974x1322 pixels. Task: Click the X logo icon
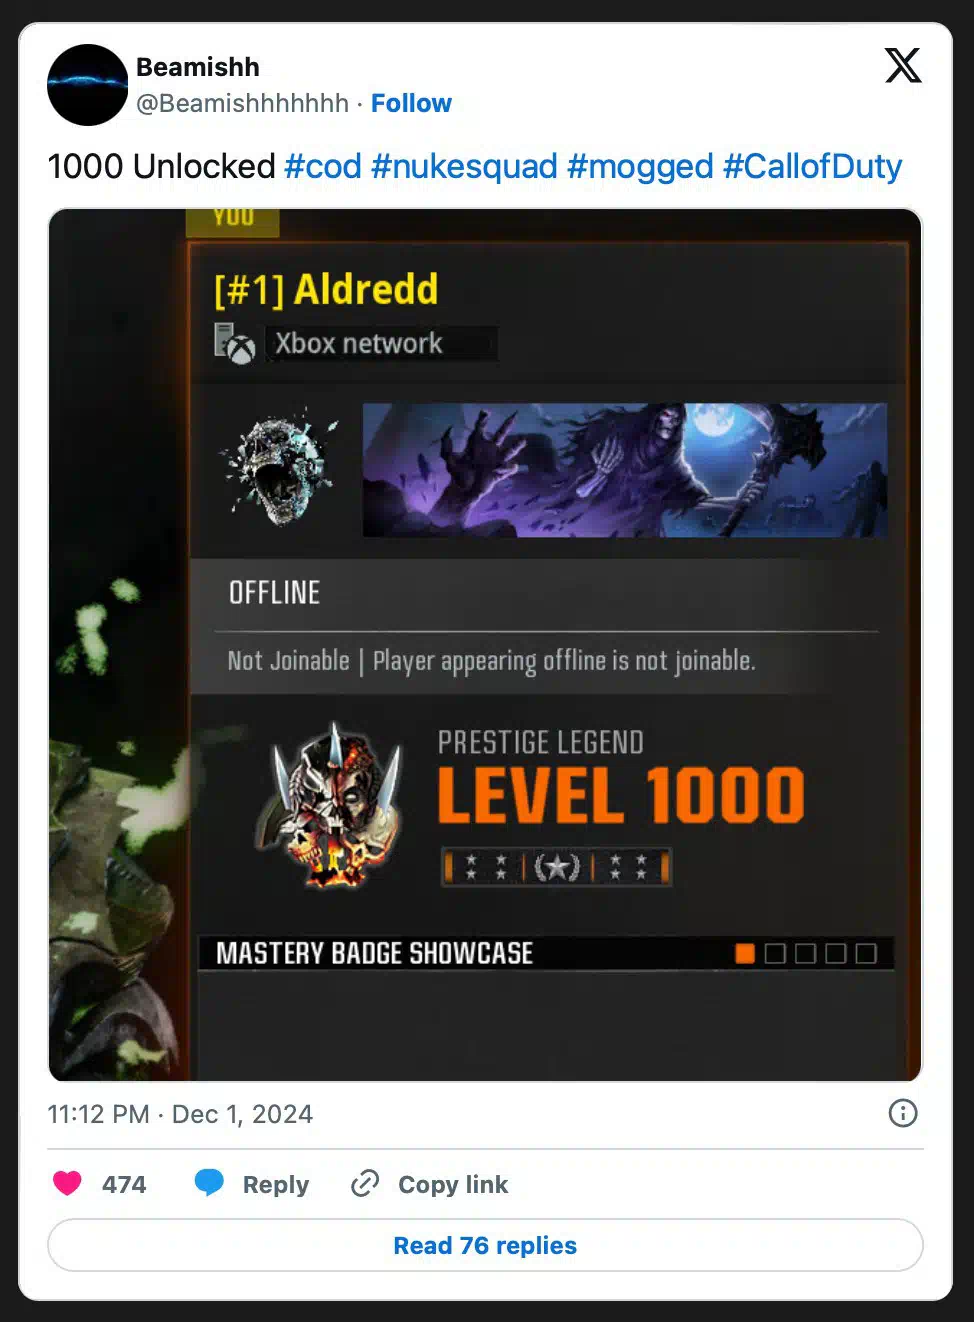tap(903, 66)
